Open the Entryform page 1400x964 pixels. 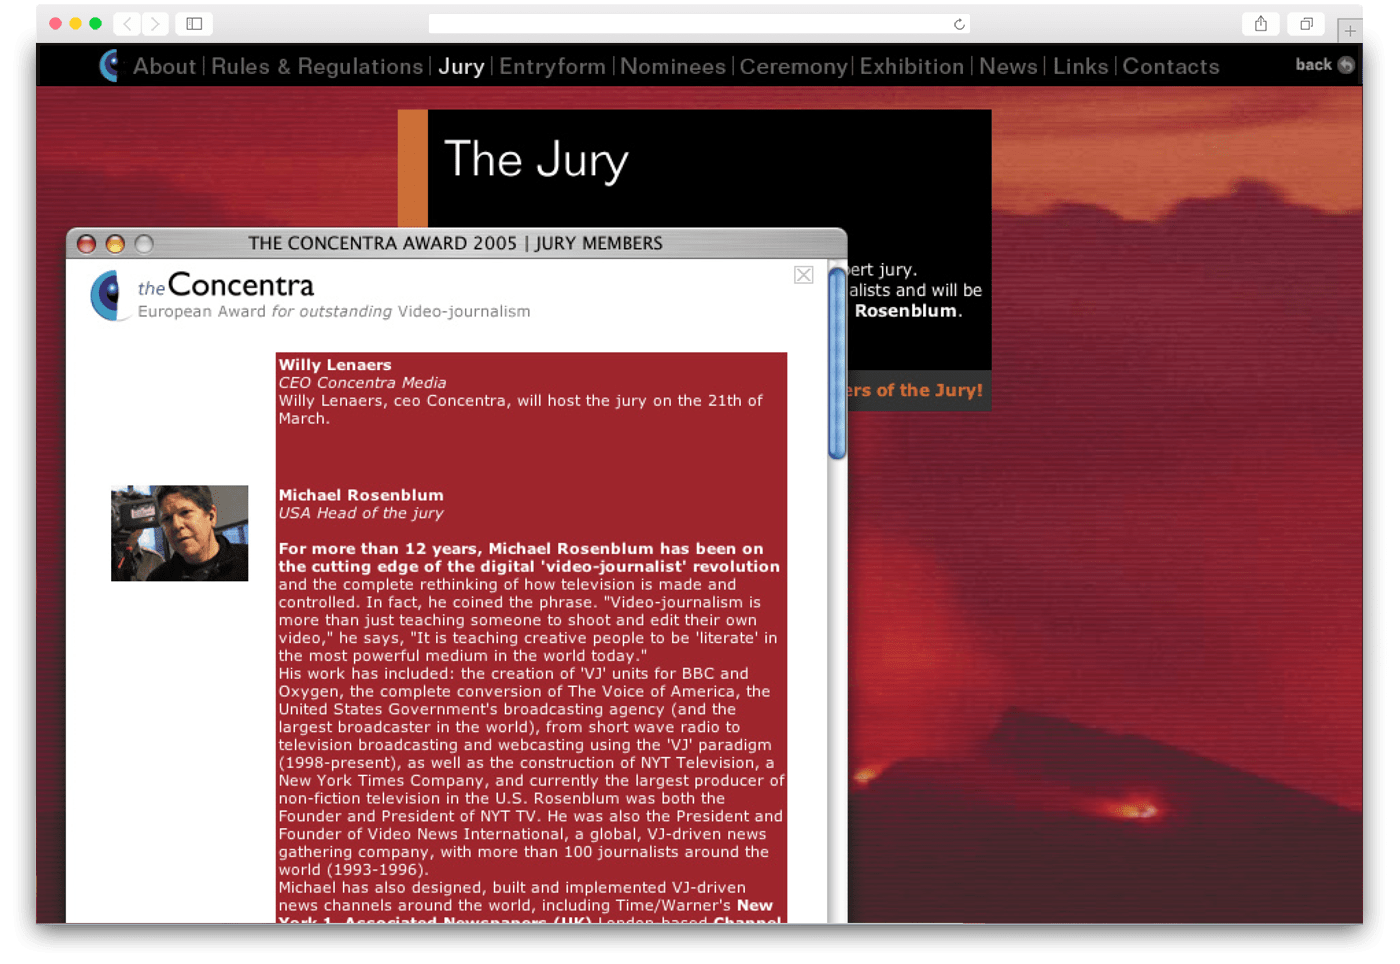[x=552, y=67]
